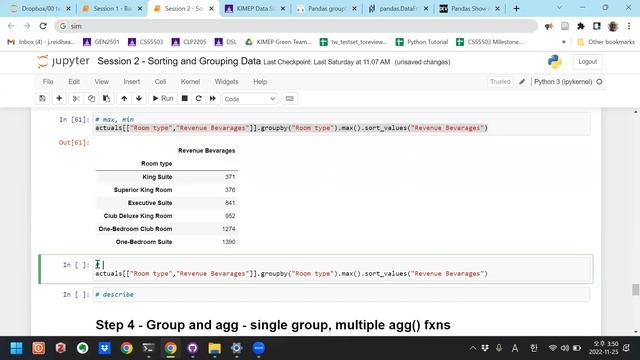The image size is (640, 360).
Task: Save notebook with the floppy disk icon
Action: (x=42, y=99)
